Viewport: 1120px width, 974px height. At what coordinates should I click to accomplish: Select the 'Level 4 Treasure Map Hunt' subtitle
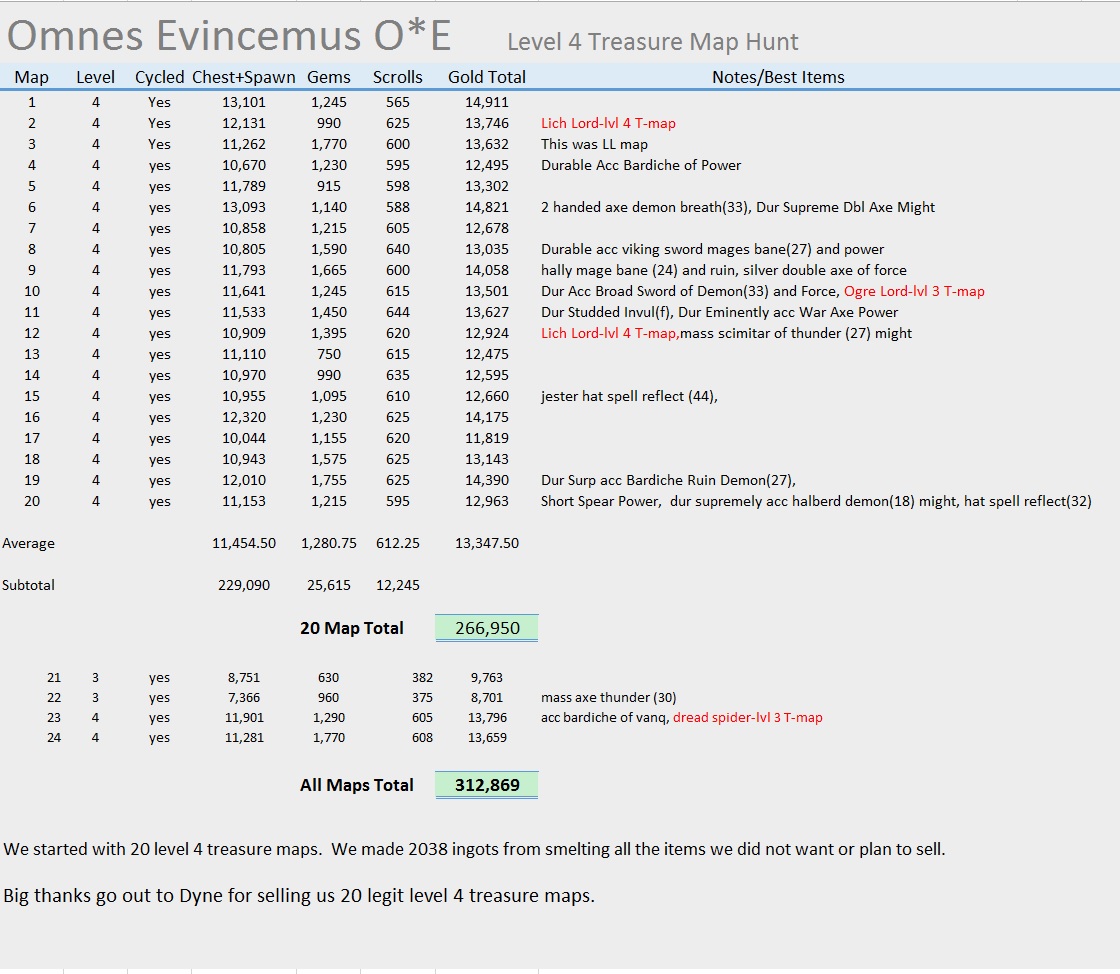[x=652, y=42]
